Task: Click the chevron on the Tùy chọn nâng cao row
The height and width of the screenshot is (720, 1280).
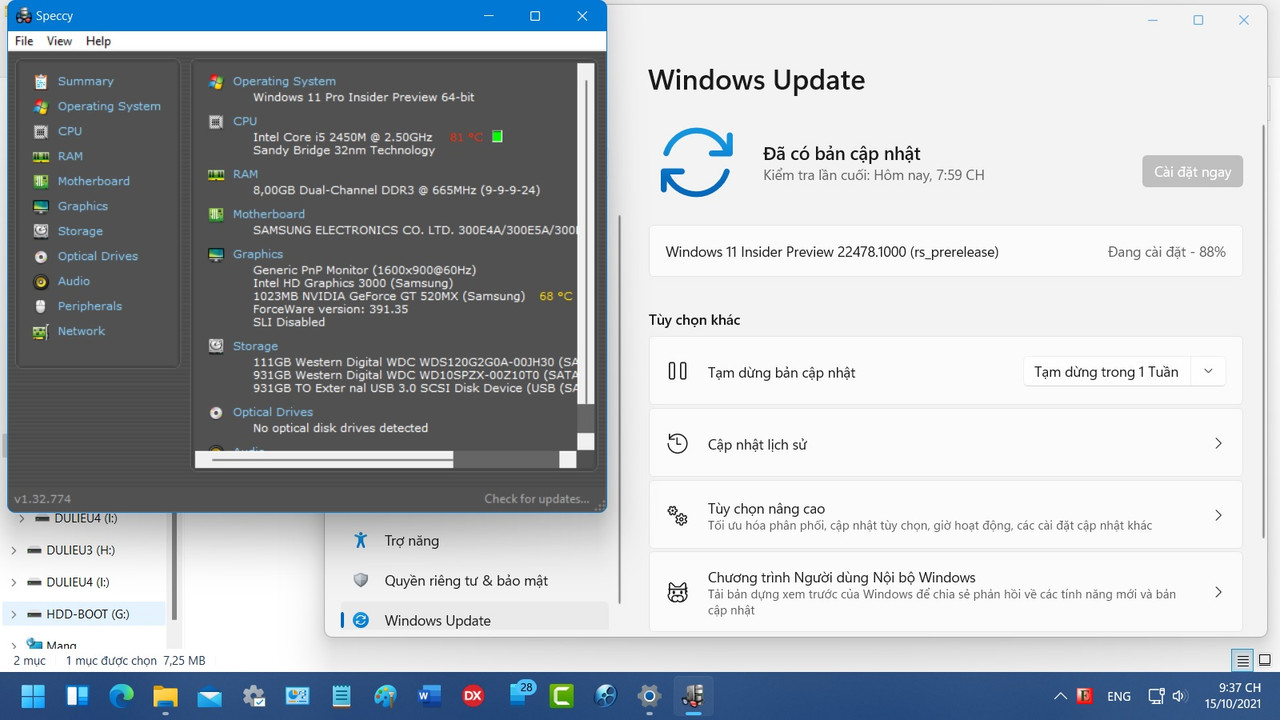Action: (1218, 515)
